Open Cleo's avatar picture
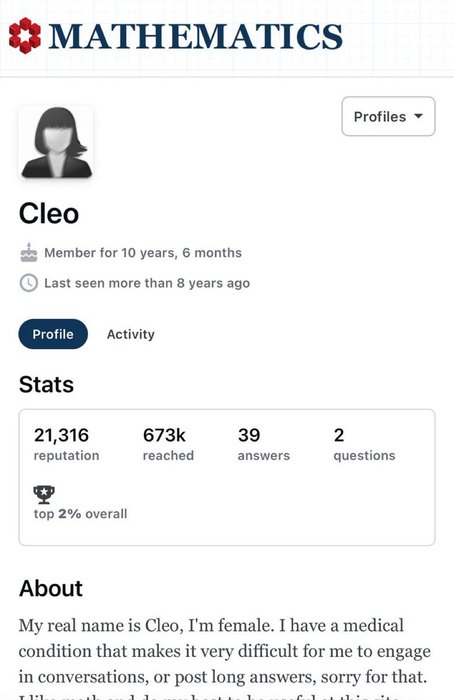454x700 pixels. click(56, 142)
